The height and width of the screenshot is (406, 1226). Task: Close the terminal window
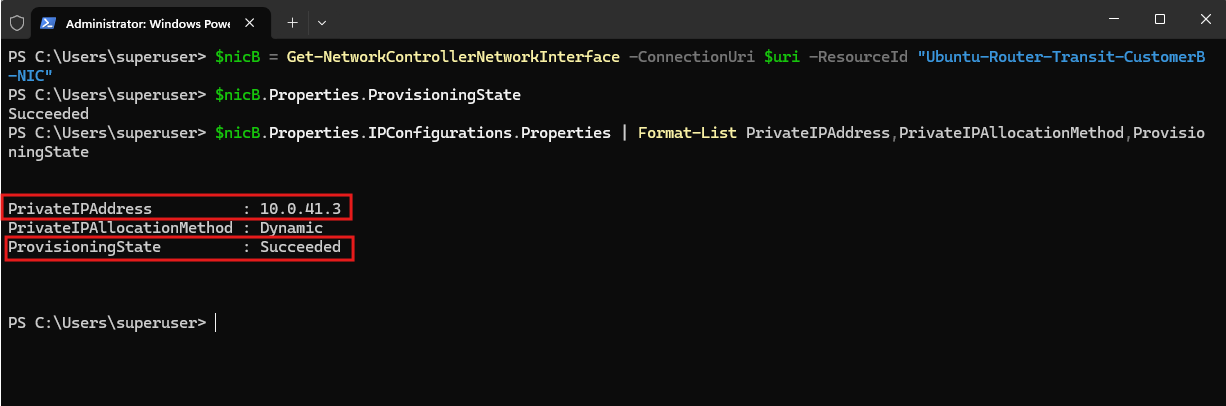[1203, 19]
